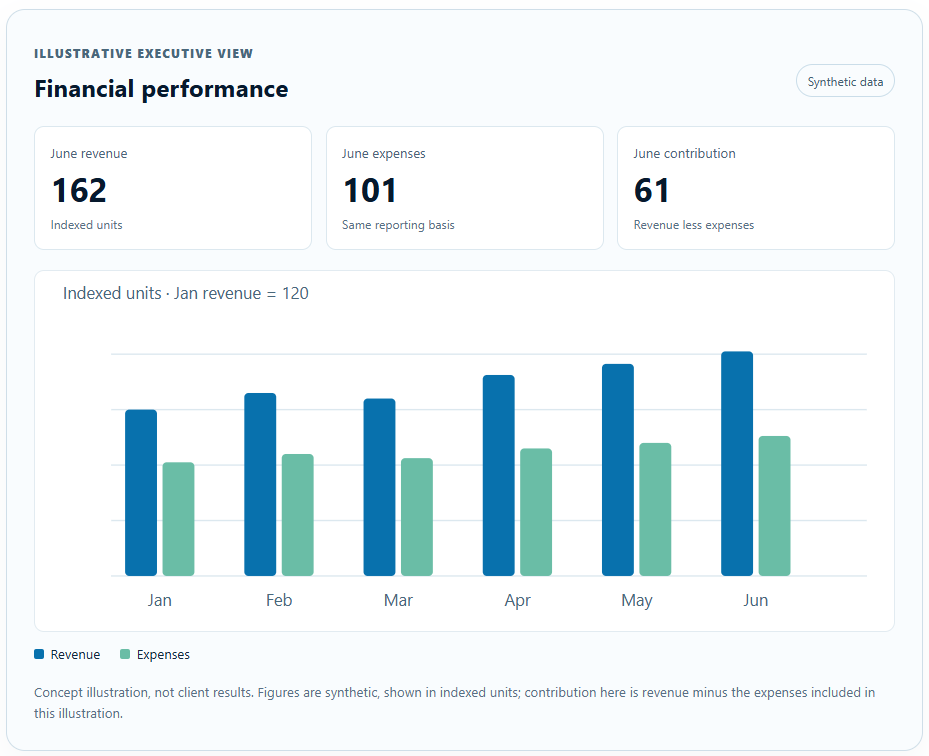Open the June expenses card

[464, 188]
